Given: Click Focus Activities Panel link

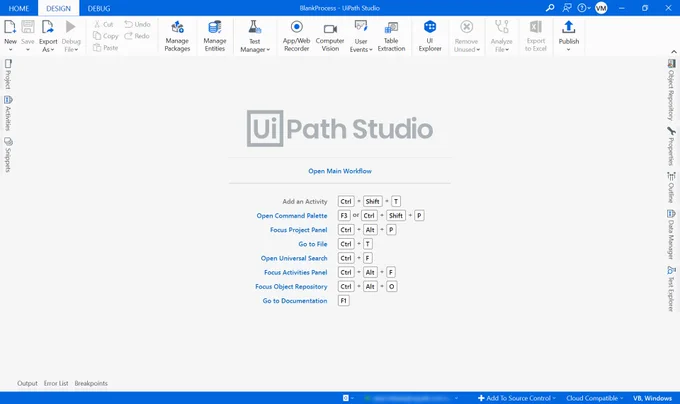Looking at the screenshot, I should (x=295, y=272).
